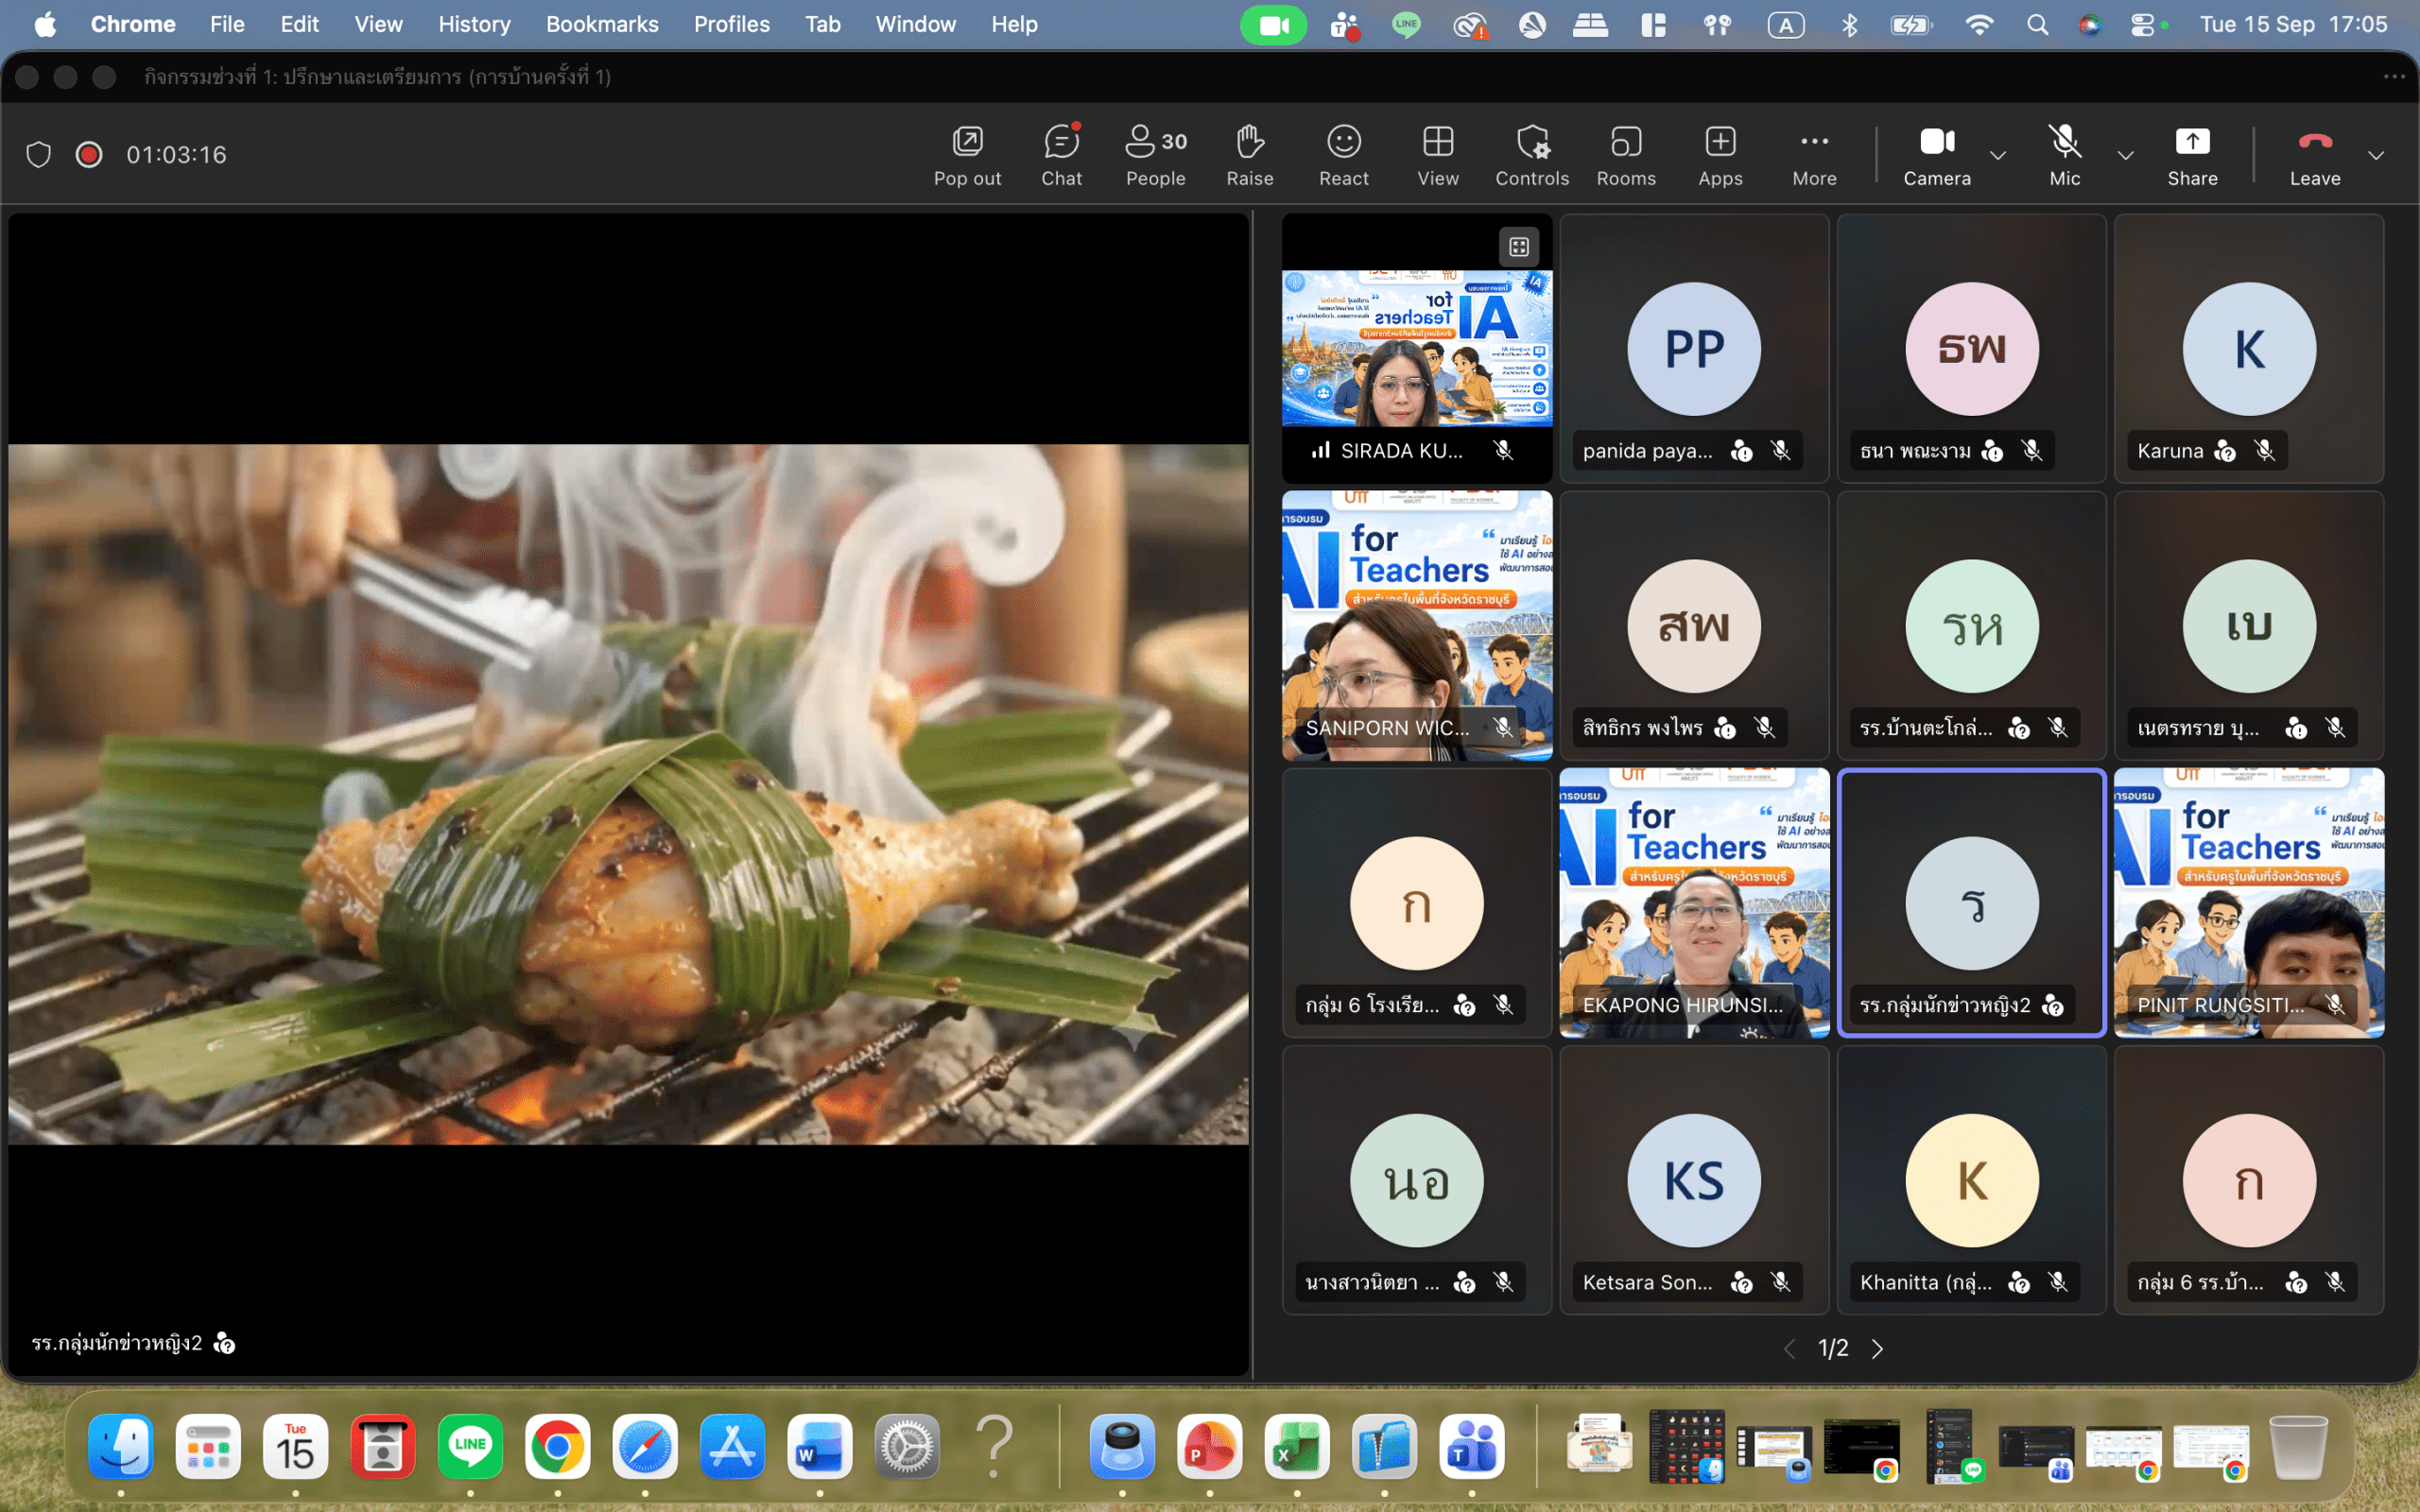Open the Bookmarks menu

[601, 24]
